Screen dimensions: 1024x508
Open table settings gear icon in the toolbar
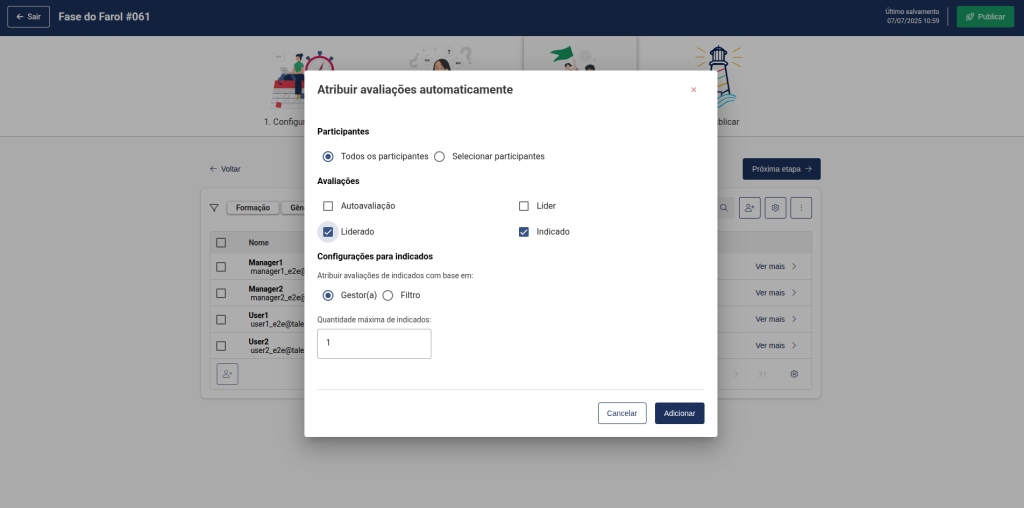tap(775, 208)
